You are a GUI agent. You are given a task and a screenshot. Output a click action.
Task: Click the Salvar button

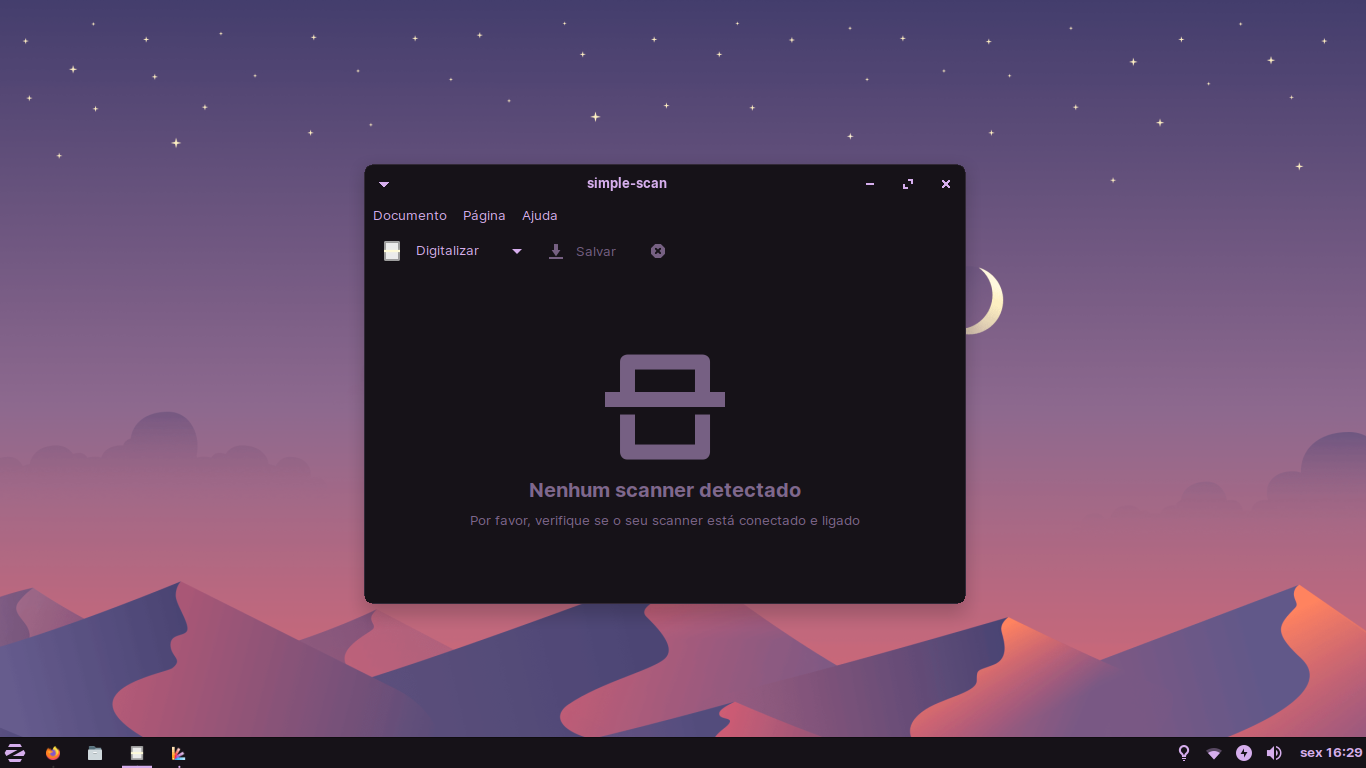[582, 252]
